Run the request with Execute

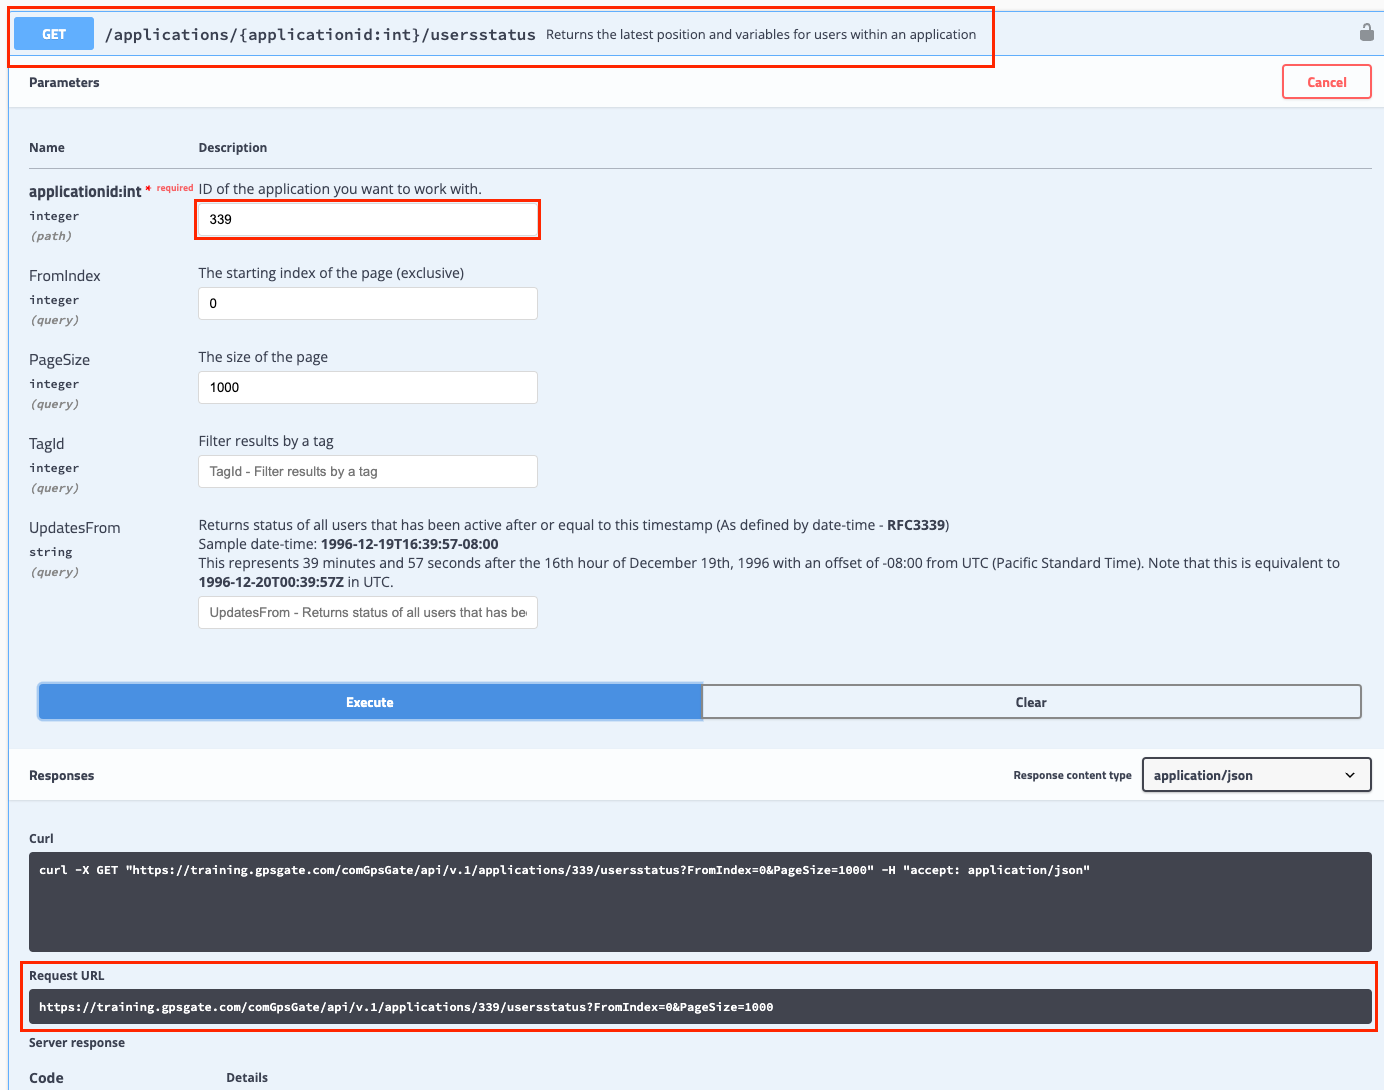pyautogui.click(x=370, y=702)
